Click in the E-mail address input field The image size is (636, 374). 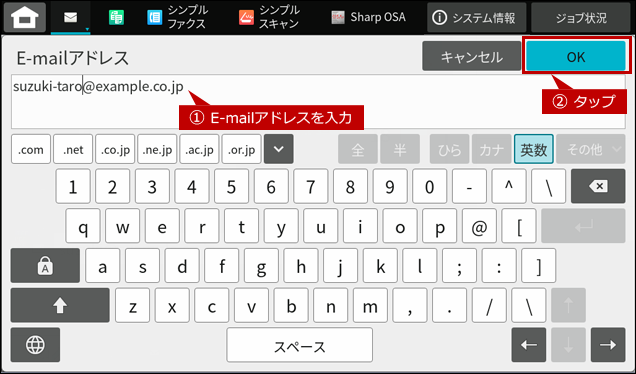pos(318,101)
